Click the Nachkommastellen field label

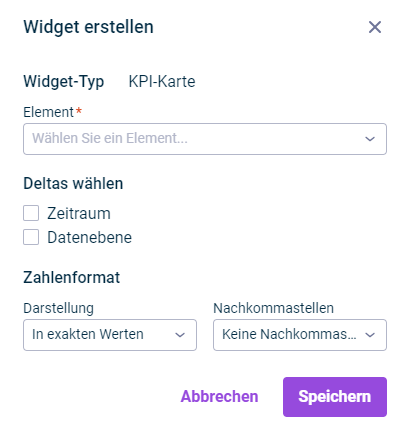pos(273,308)
